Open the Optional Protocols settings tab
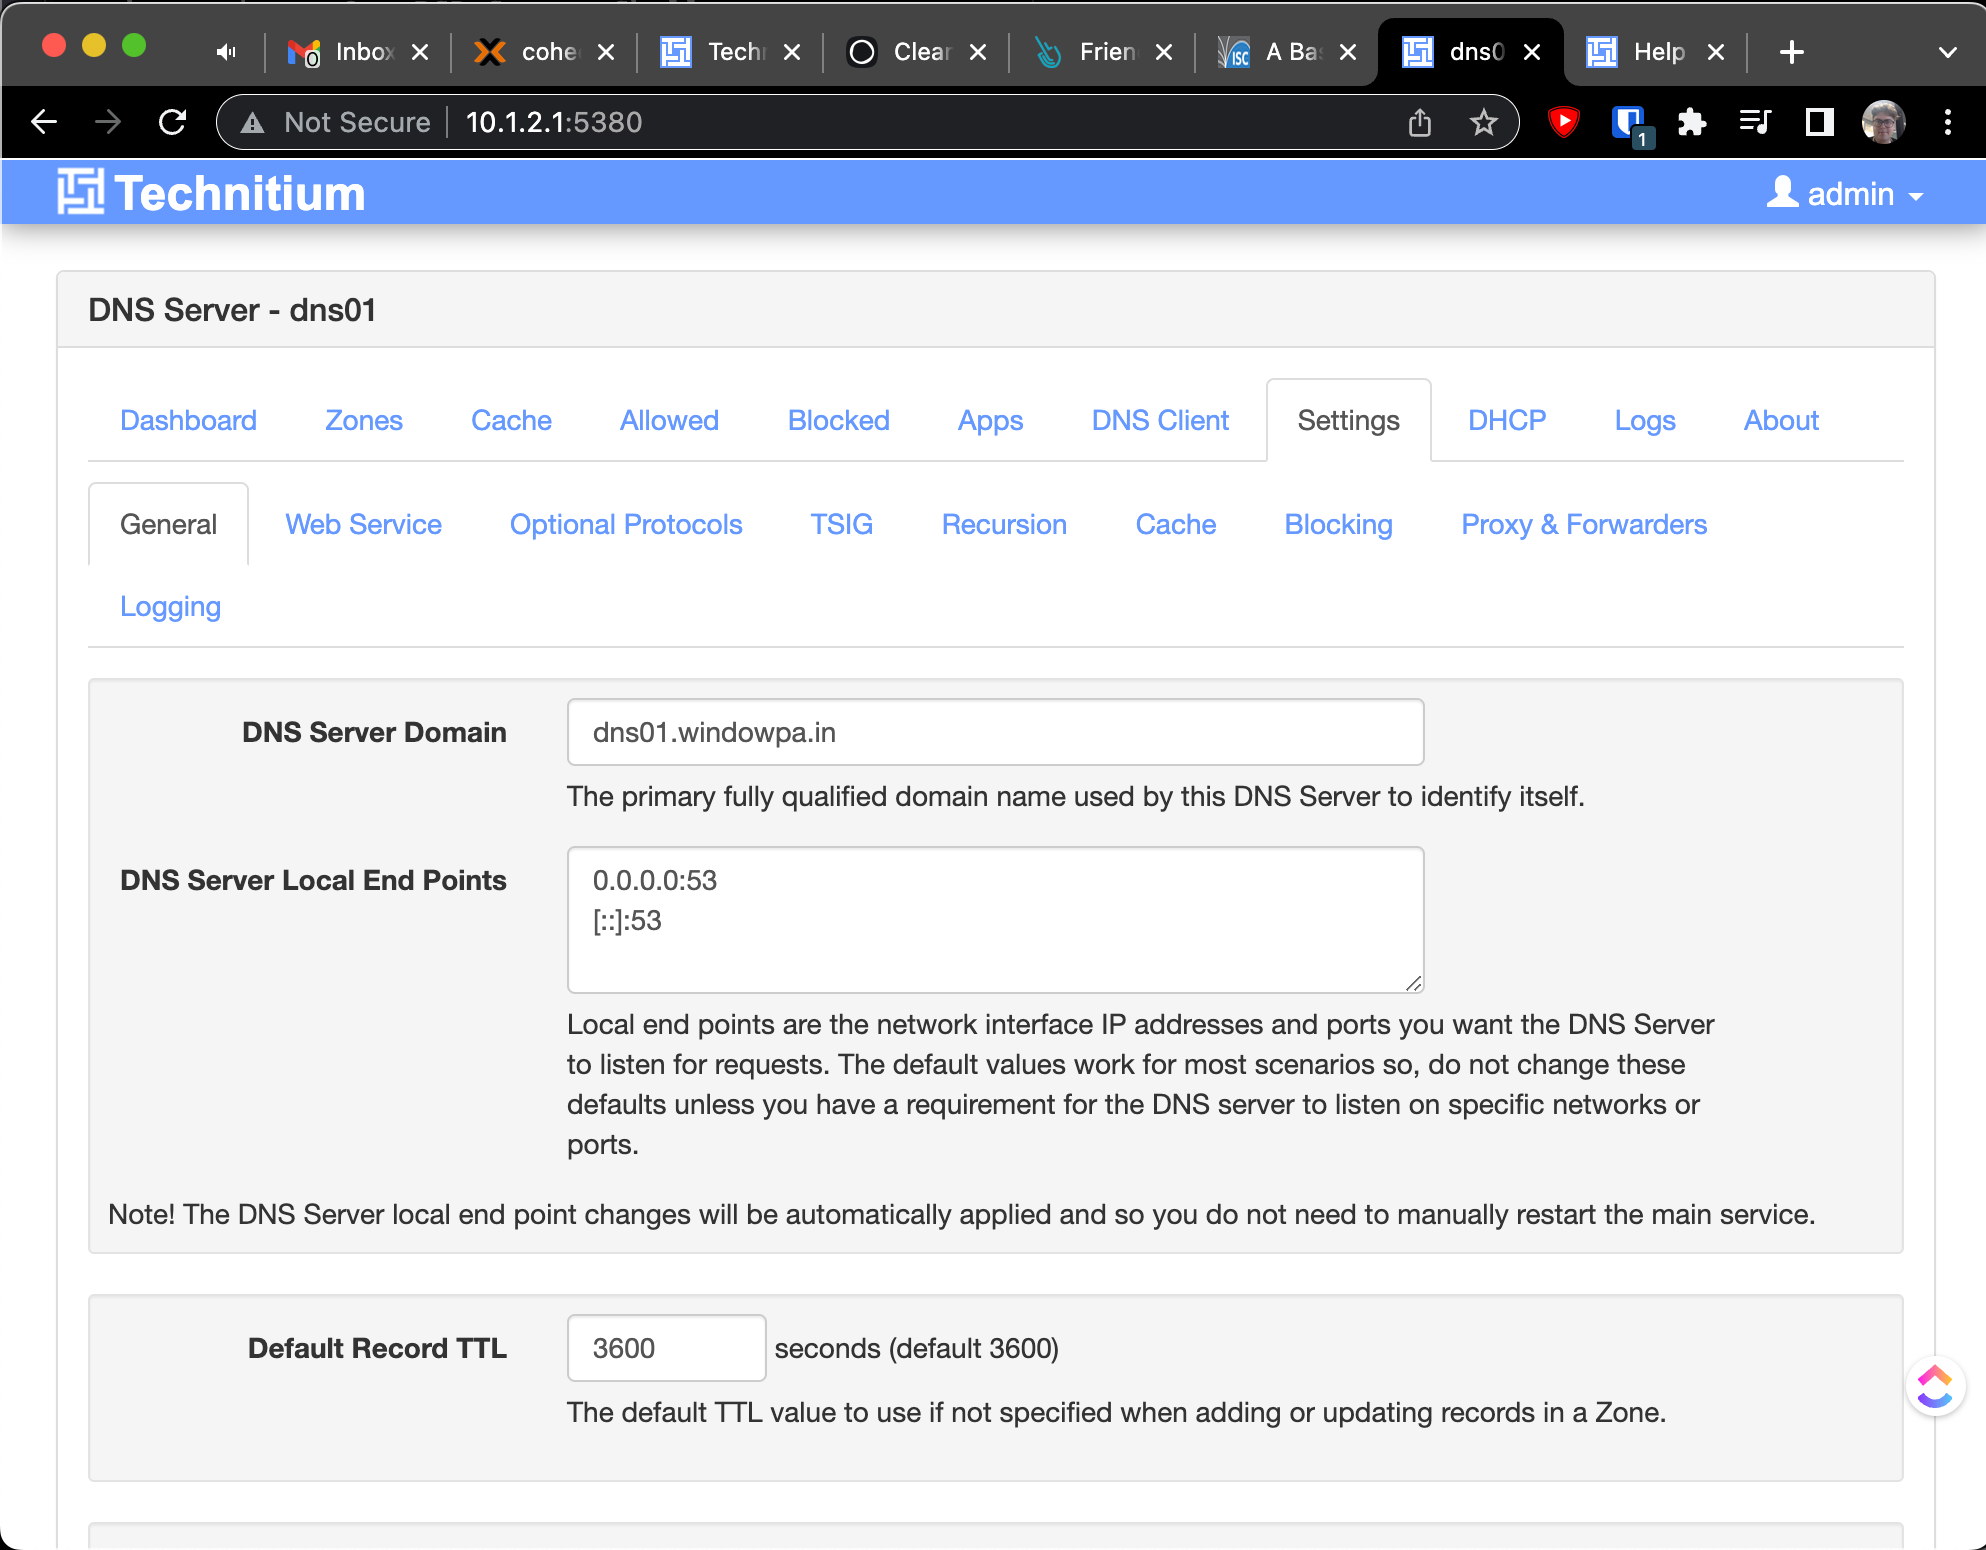 (x=626, y=524)
